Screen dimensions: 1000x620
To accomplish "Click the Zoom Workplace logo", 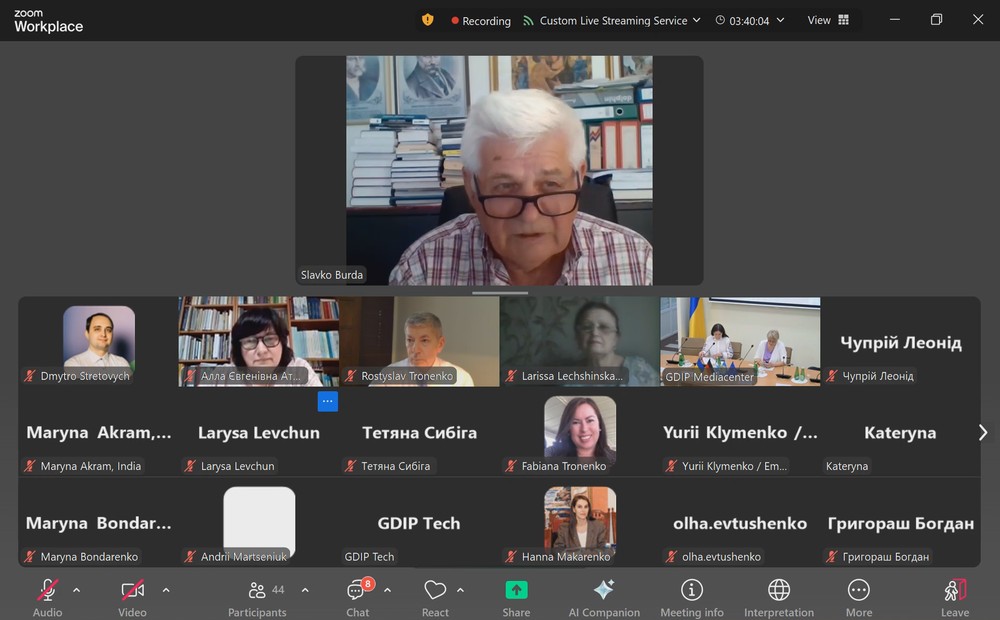I will pos(48,21).
